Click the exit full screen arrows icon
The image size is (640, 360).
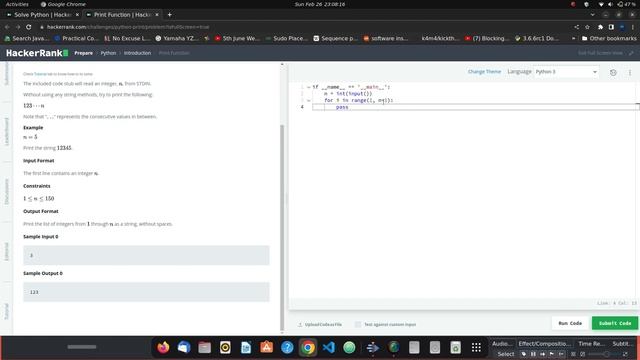631,53
